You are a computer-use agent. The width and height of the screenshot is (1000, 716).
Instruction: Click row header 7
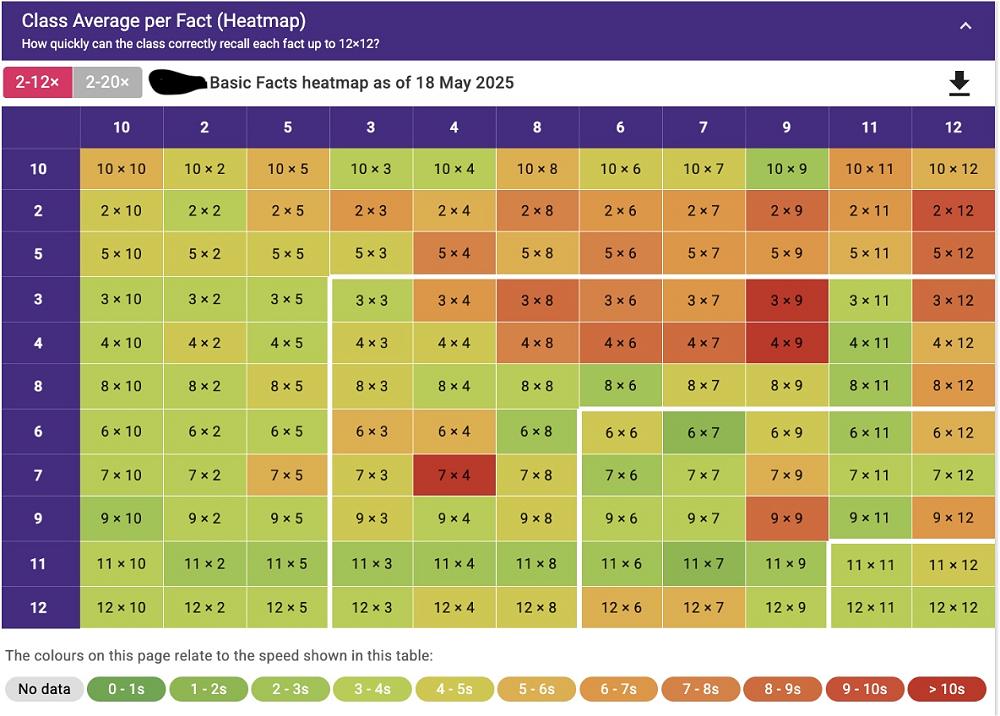[x=39, y=475]
